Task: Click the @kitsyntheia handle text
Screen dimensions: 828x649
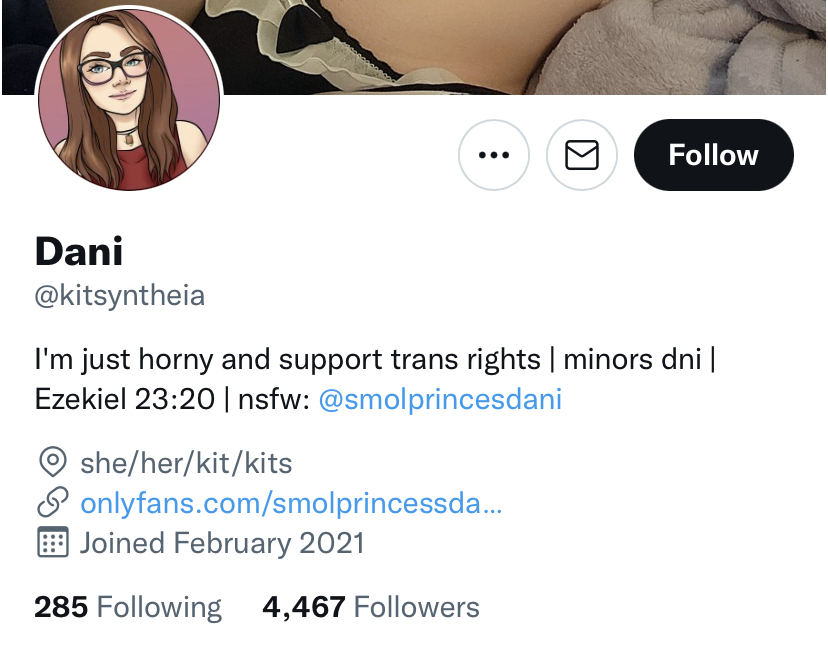Action: 120,295
